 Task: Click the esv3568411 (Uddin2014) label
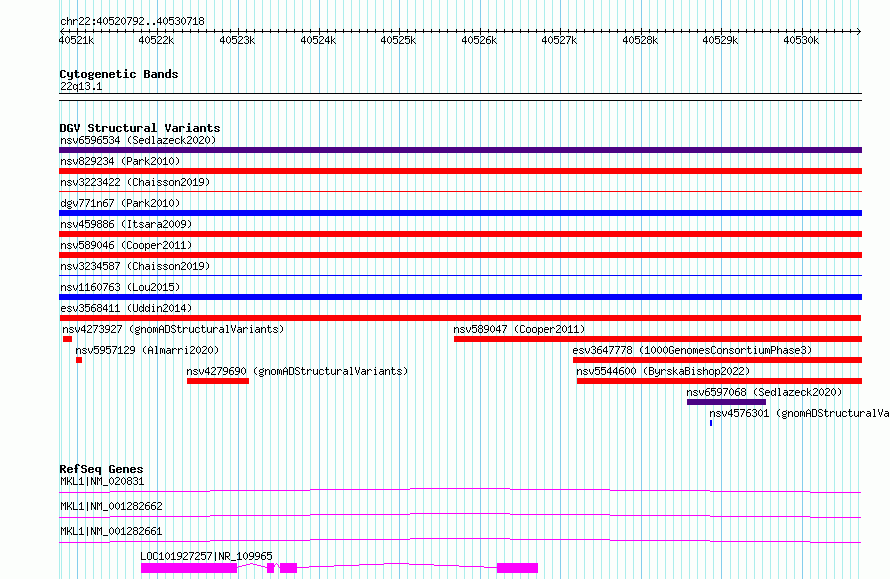126,308
